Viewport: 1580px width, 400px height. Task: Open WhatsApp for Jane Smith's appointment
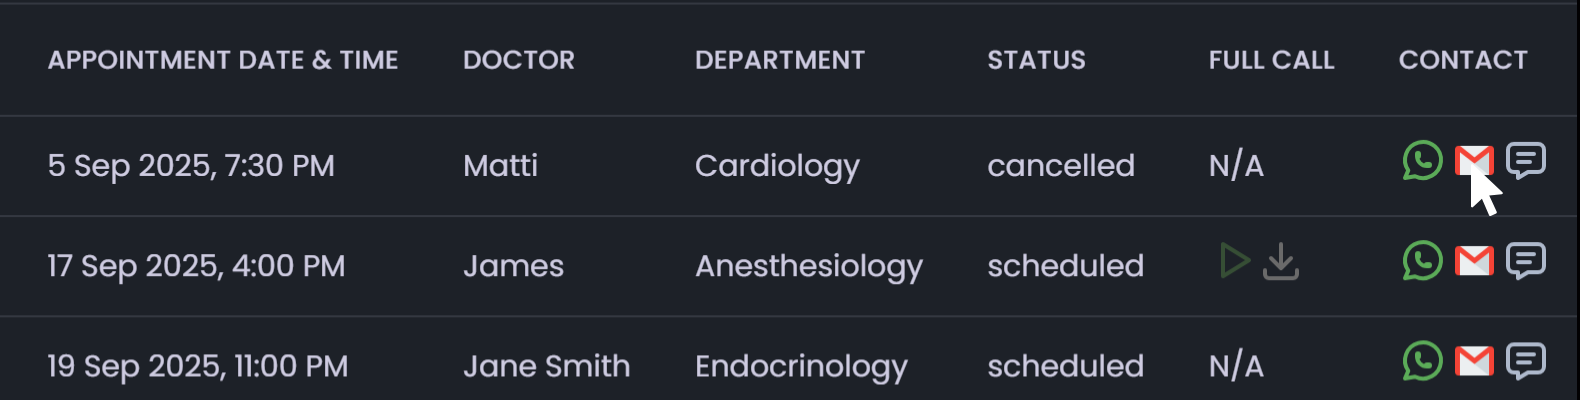pyautogui.click(x=1422, y=361)
